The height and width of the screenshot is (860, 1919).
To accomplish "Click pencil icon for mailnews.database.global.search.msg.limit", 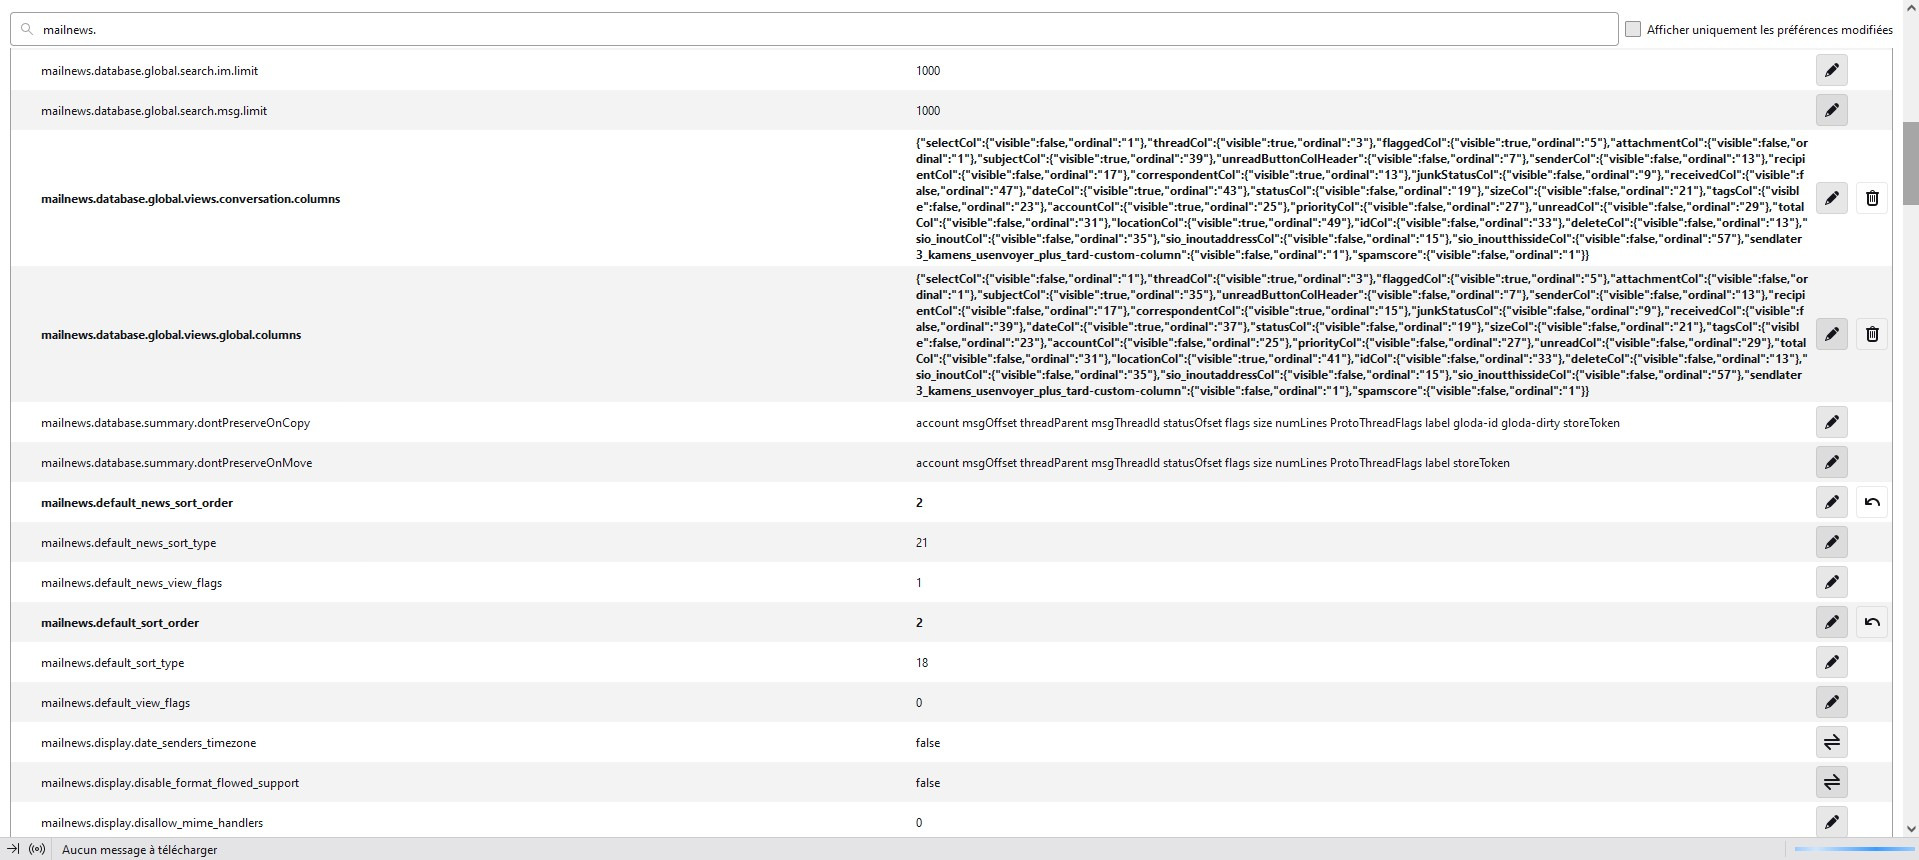I will click(1831, 110).
